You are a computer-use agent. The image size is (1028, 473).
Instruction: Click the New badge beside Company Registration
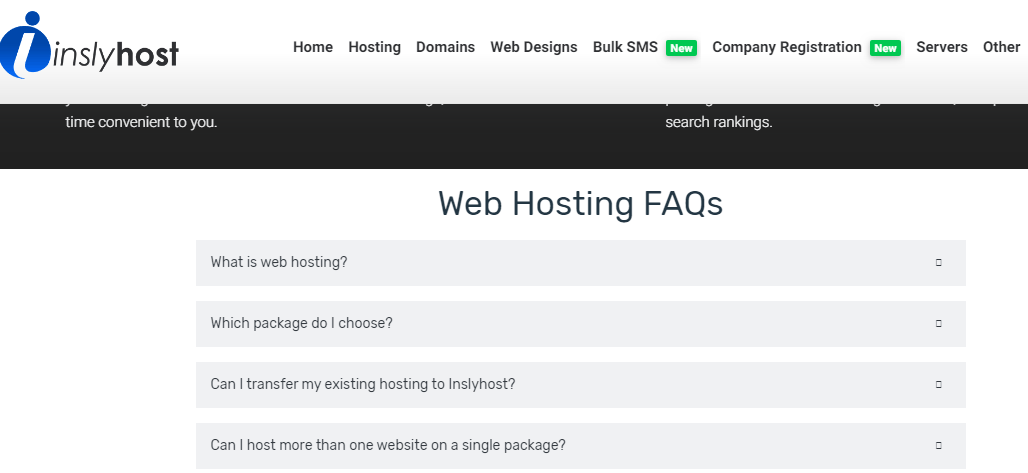point(885,48)
